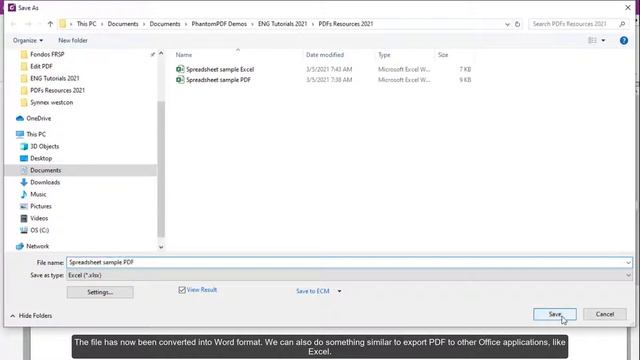Select Spreadsheet sample PDF file
Image resolution: width=640 pixels, height=360 pixels.
click(218, 80)
